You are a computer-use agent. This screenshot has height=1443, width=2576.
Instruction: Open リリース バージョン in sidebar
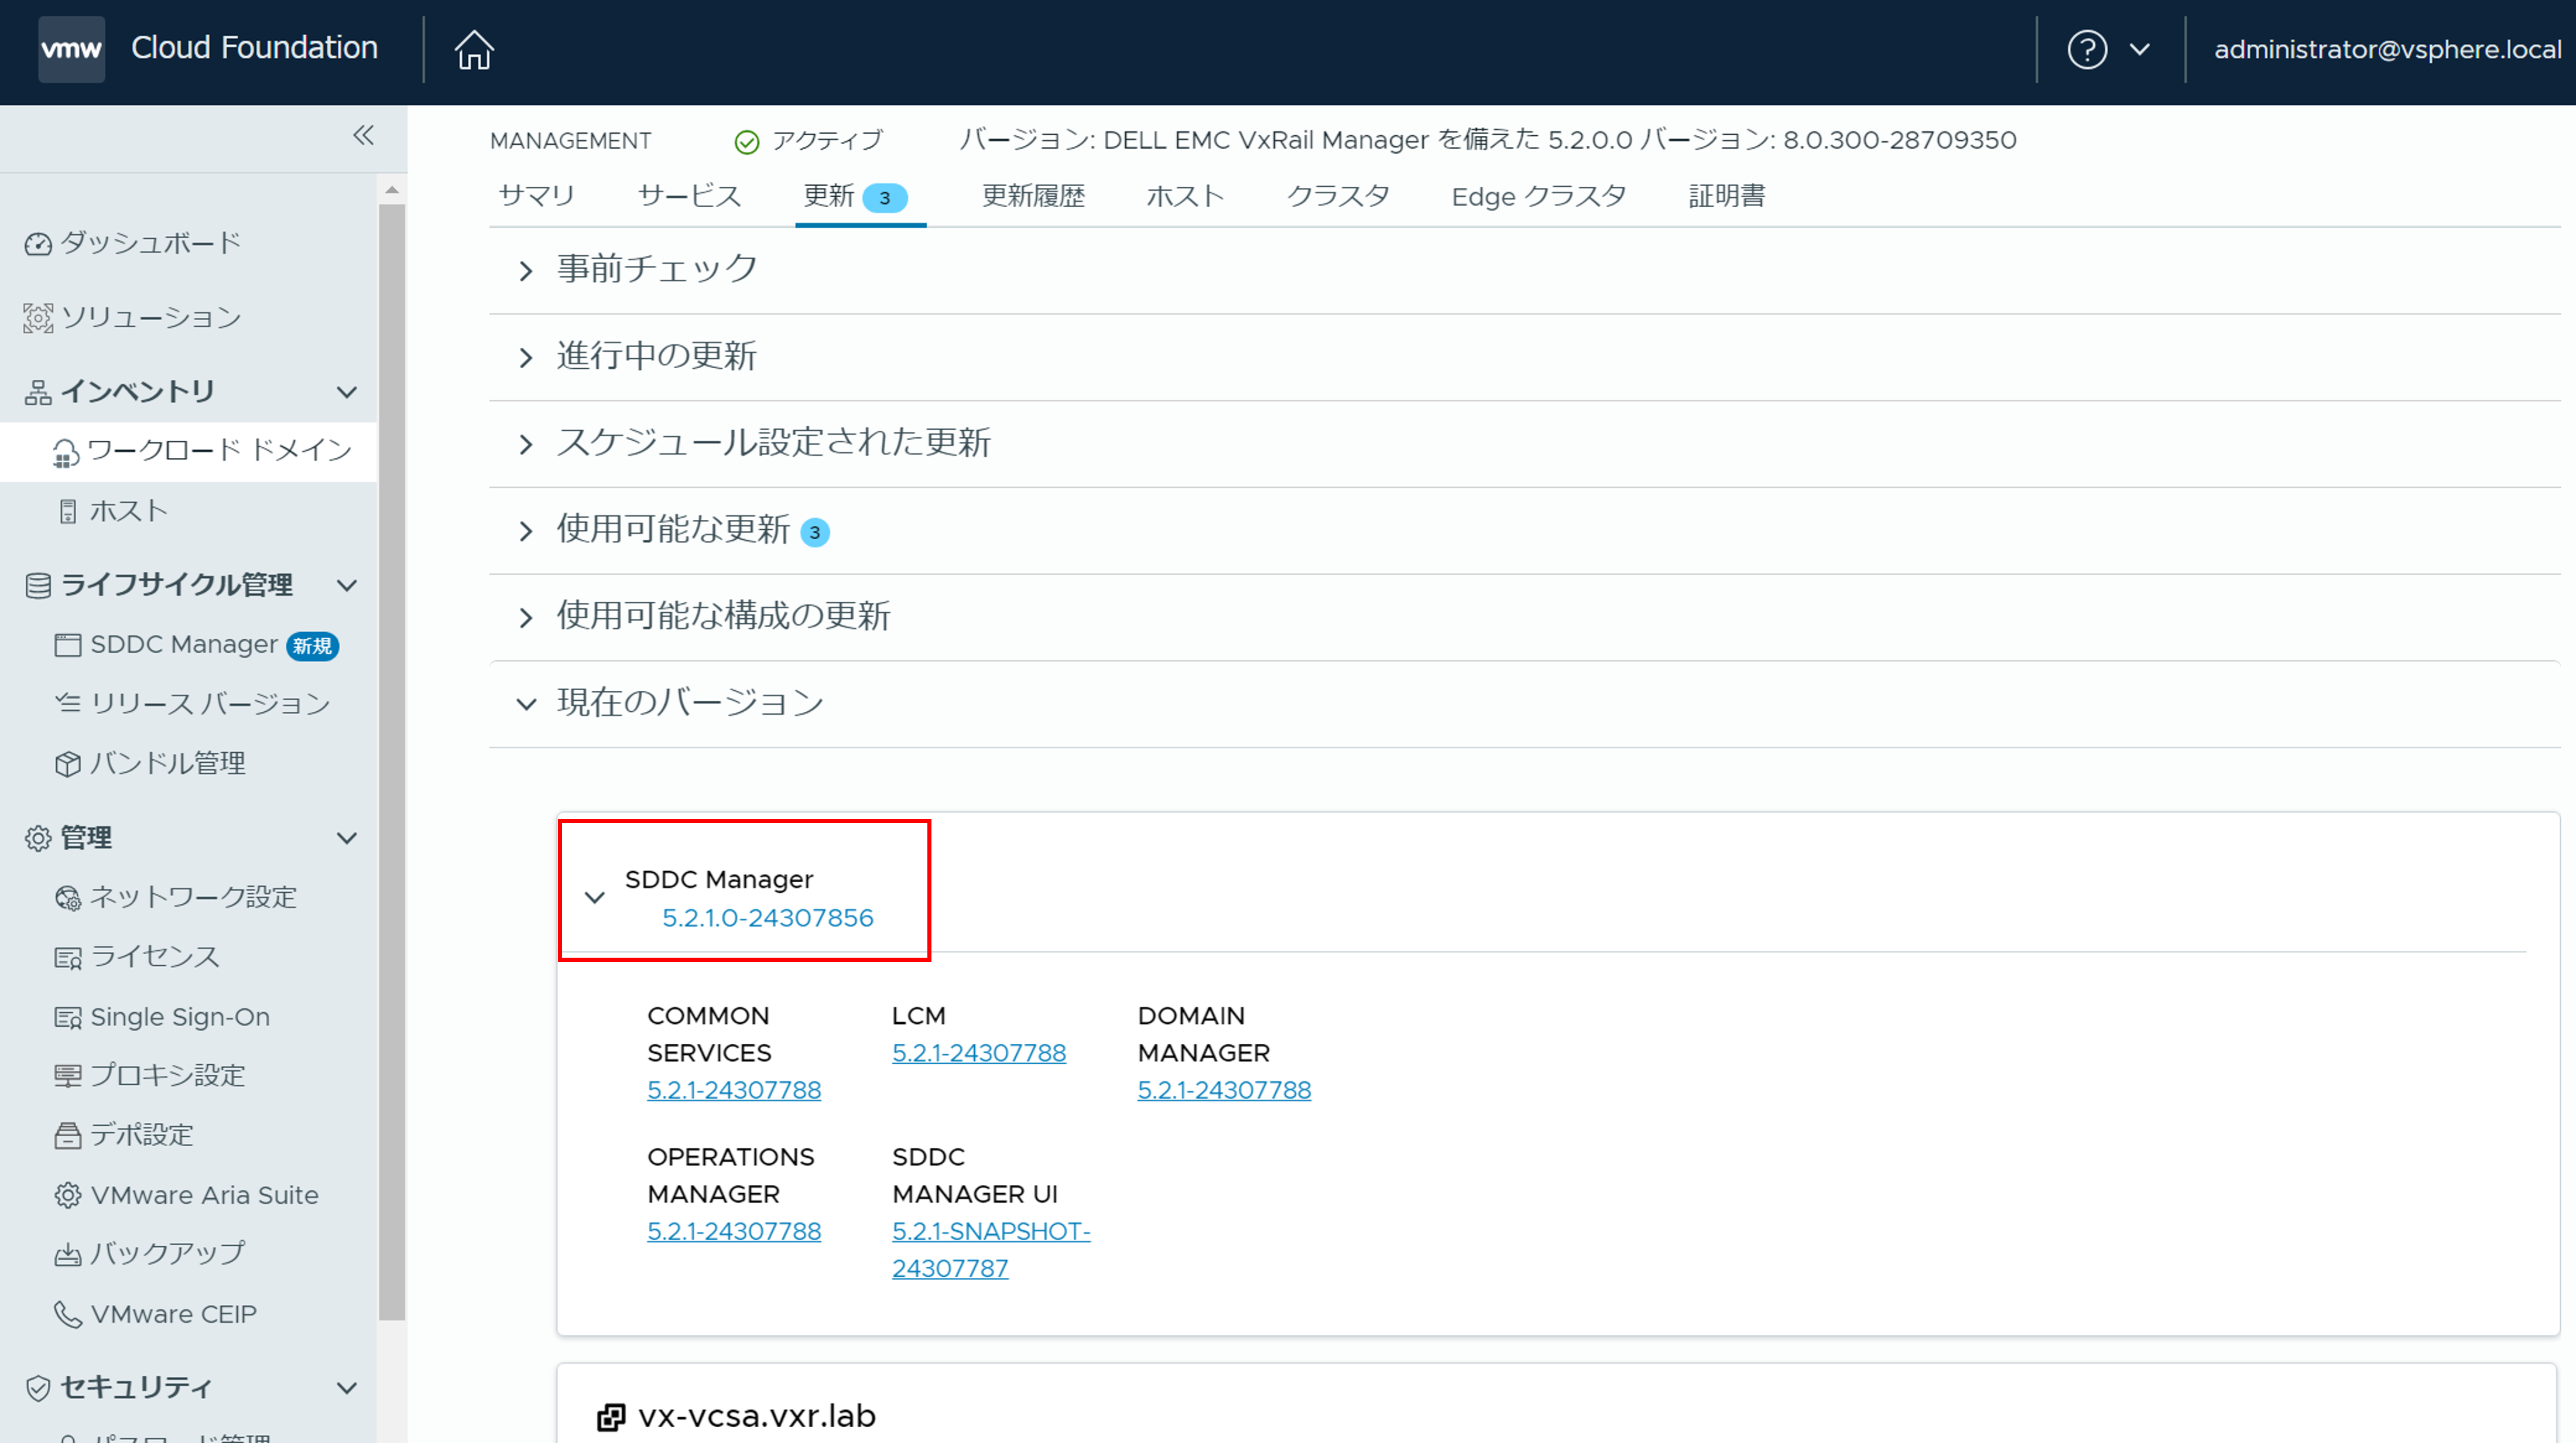coord(210,704)
